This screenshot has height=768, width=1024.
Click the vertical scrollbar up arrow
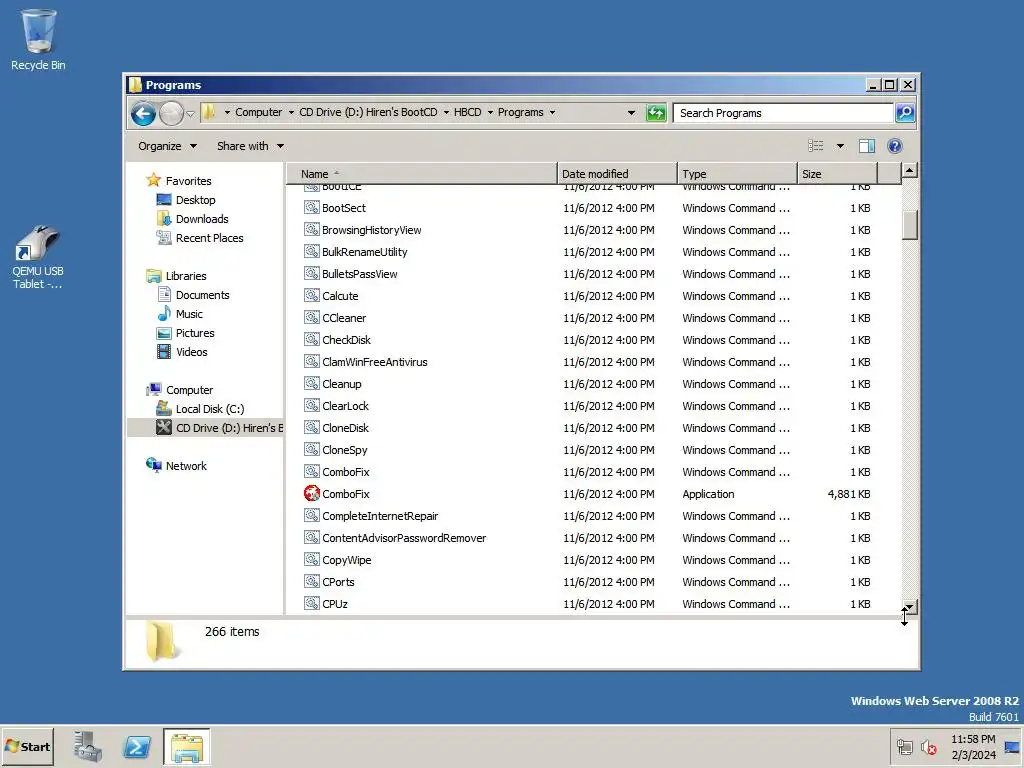coord(910,170)
